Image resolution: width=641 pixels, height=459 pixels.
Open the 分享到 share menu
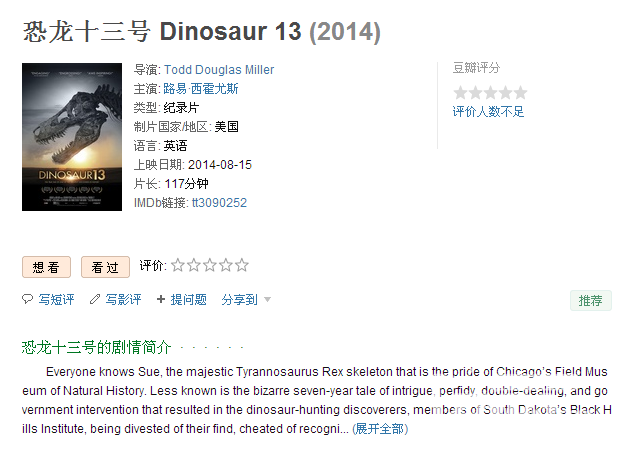240,300
